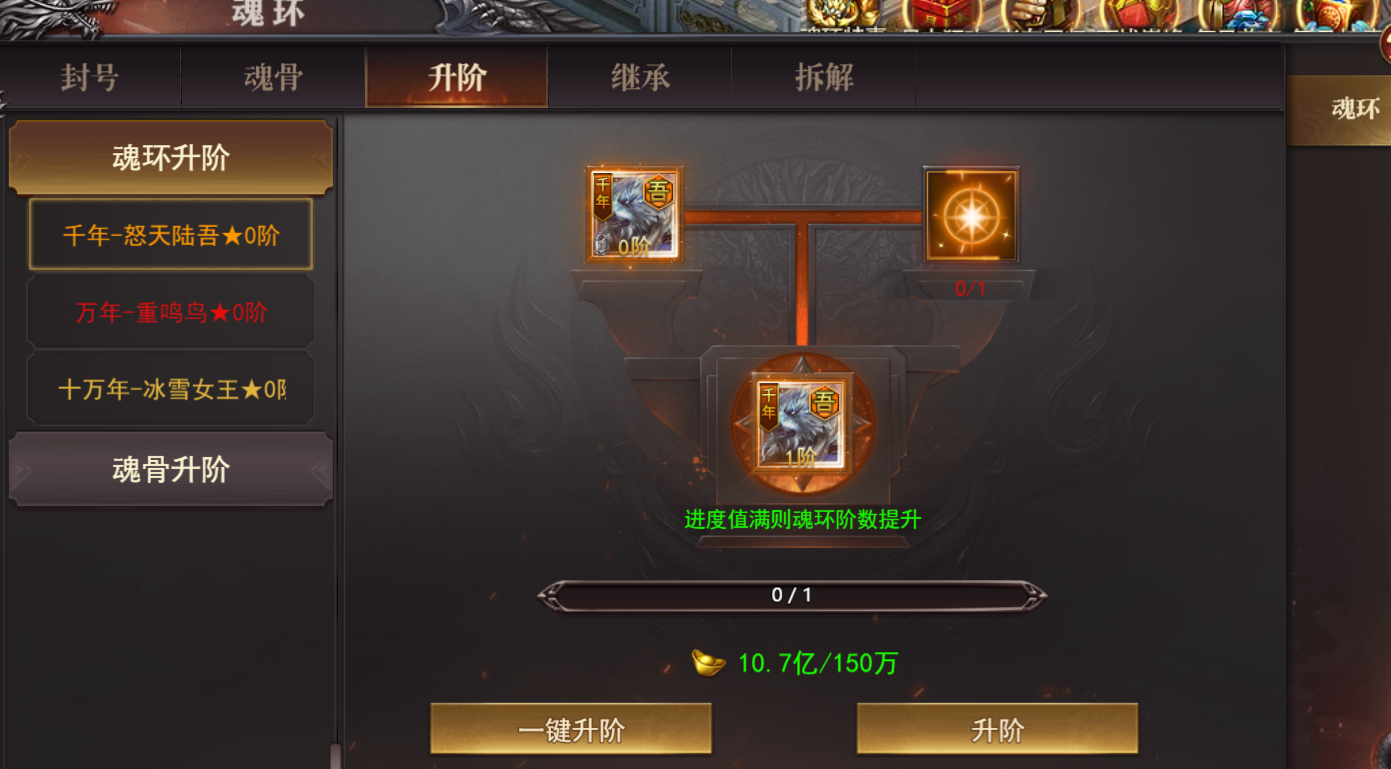Open the fist and weapon event icon
This screenshot has width=1391, height=769.
point(1040,14)
